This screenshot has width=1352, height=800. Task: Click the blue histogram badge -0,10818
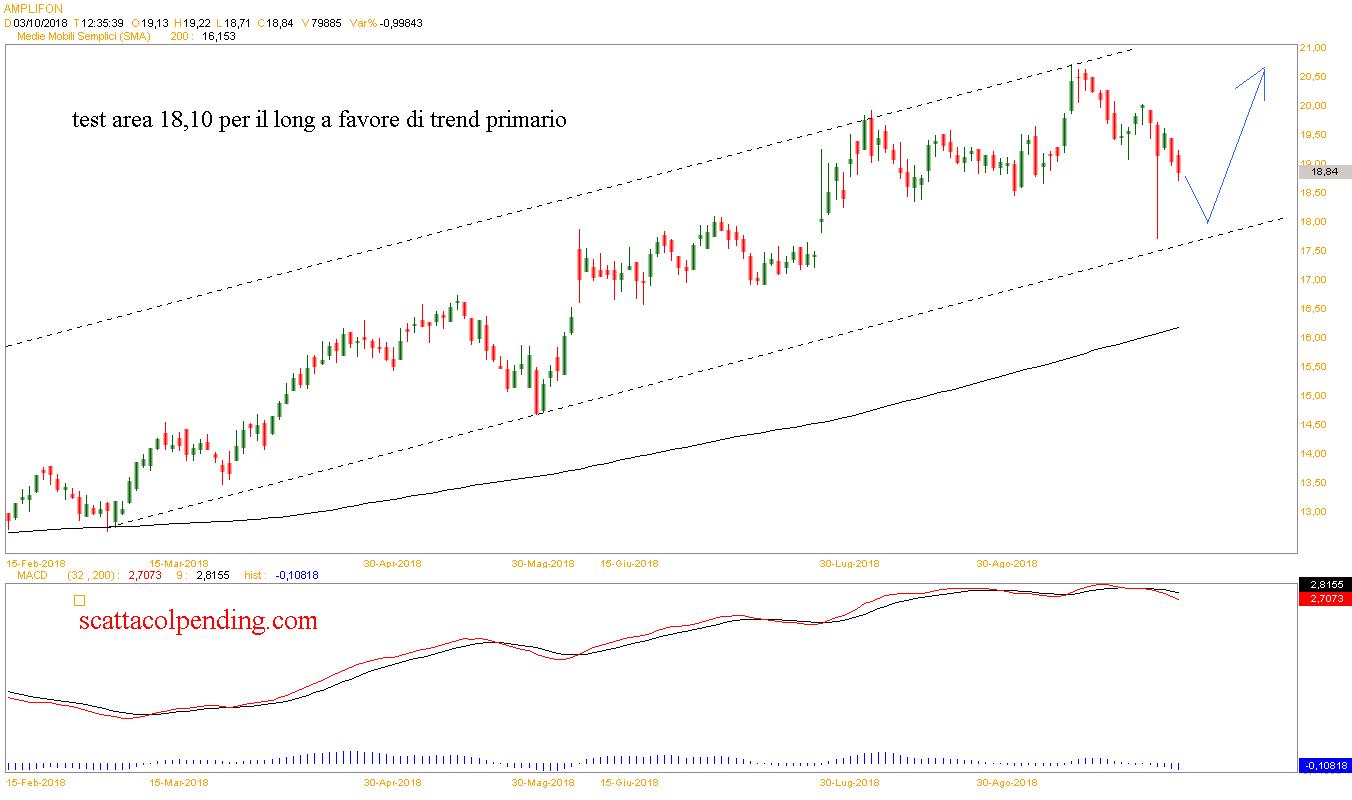(1324, 765)
